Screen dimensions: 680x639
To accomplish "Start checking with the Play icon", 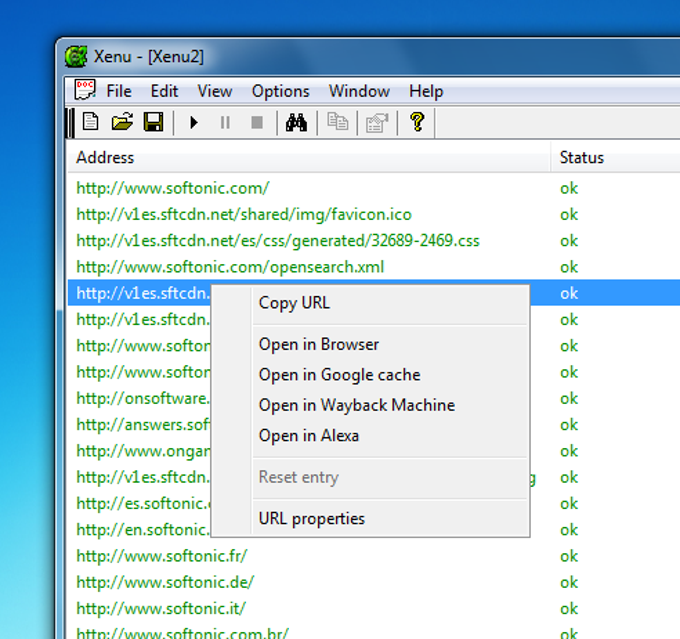I will [194, 123].
